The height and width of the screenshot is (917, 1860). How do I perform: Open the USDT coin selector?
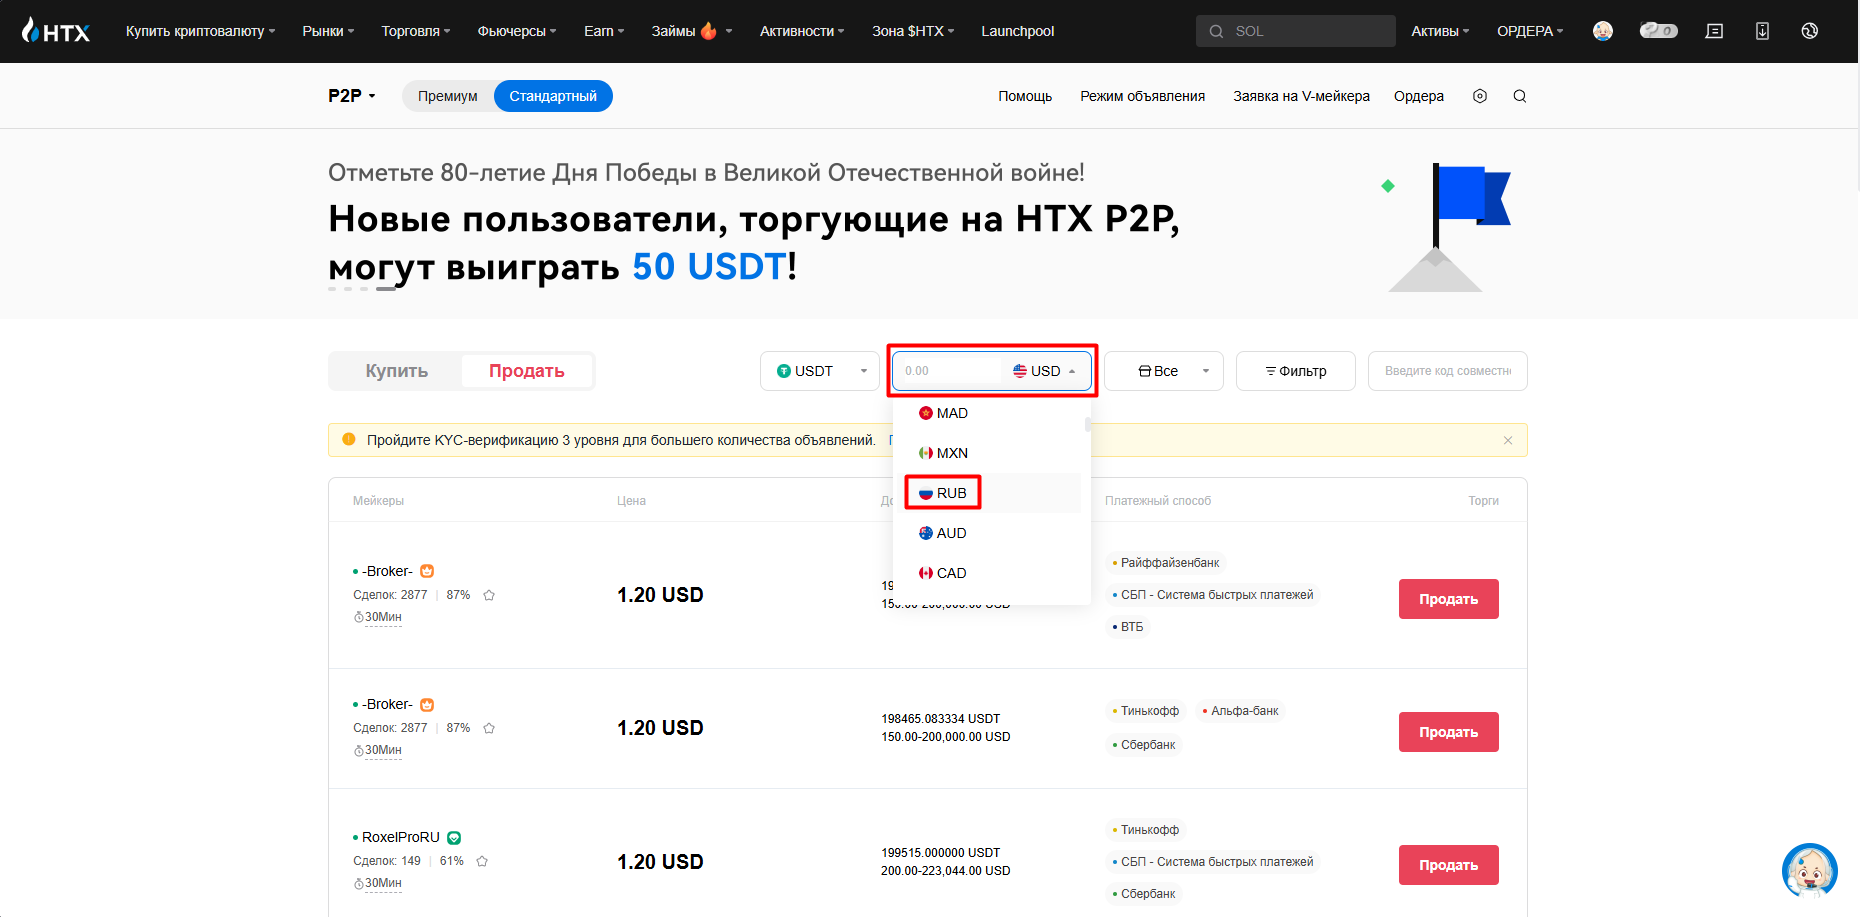tap(820, 371)
